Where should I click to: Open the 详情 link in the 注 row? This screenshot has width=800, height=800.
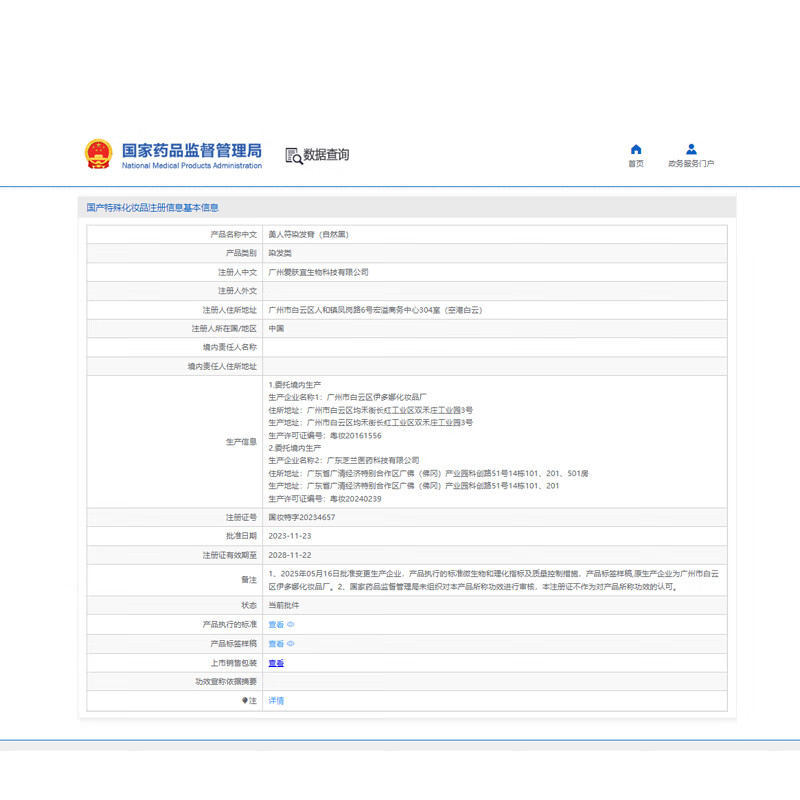point(276,701)
